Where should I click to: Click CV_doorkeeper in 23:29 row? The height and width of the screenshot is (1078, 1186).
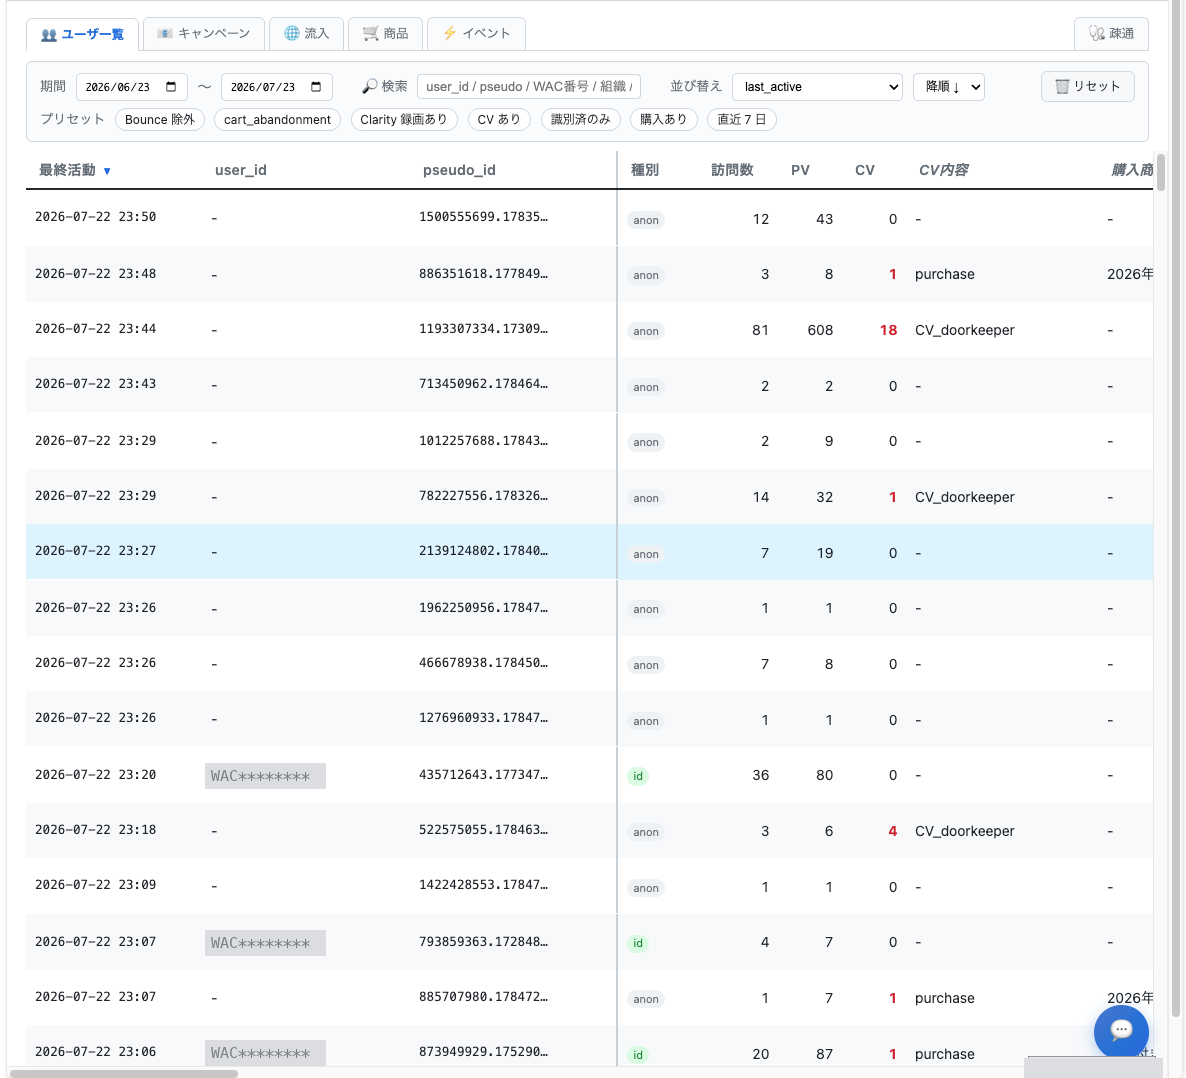[x=964, y=497]
